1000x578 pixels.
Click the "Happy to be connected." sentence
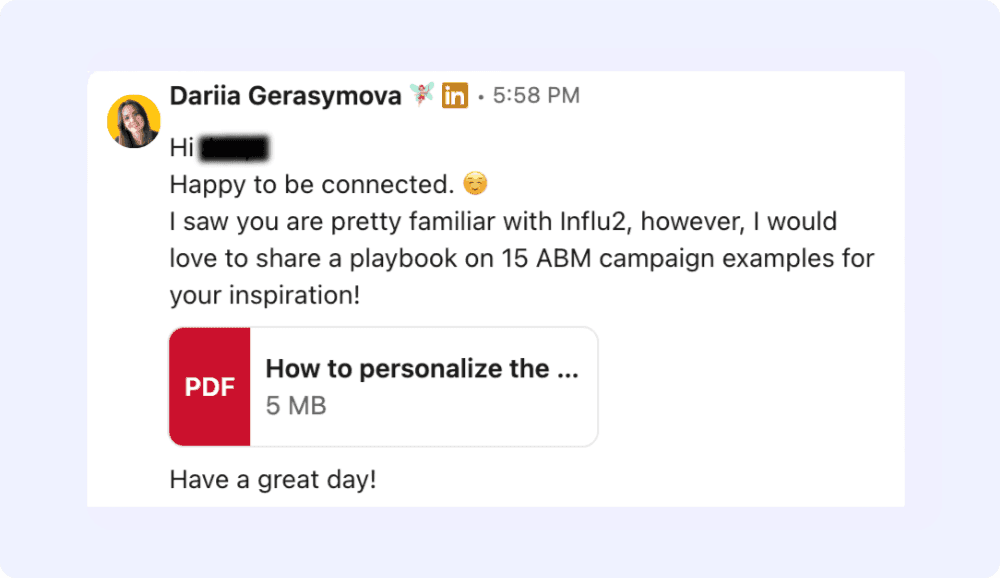pyautogui.click(x=312, y=185)
